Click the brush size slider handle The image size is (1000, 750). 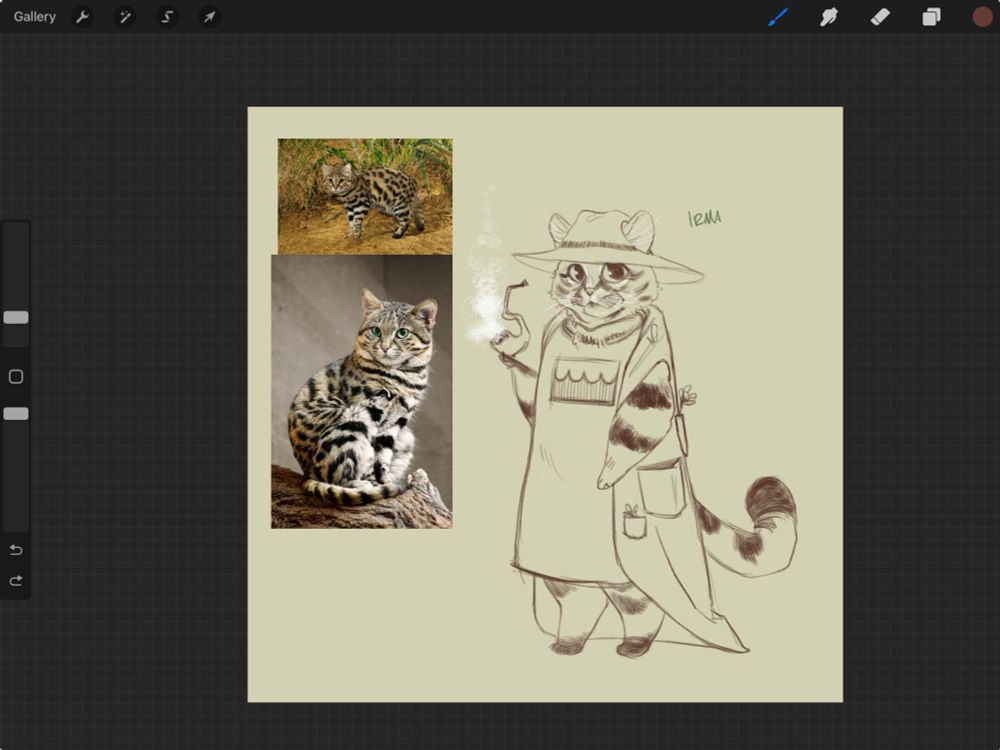click(16, 318)
